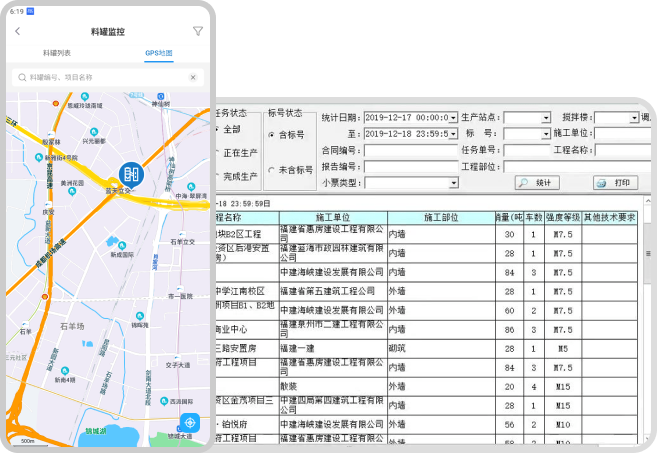The height and width of the screenshot is (453, 657).
Task: Select the 砌筑 construction part cell
Action: point(441,349)
